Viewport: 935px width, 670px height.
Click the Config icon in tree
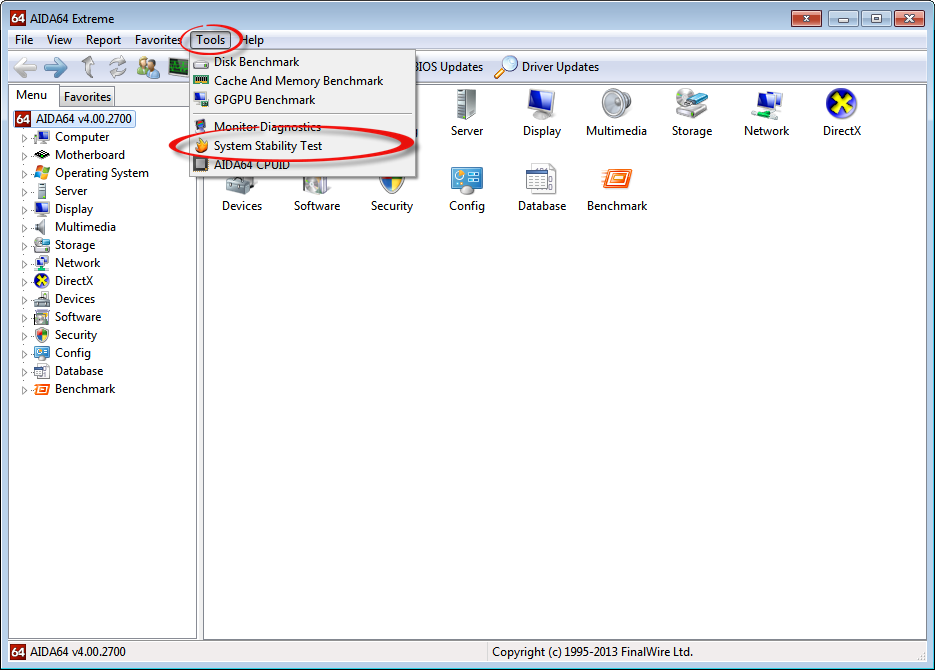(42, 353)
